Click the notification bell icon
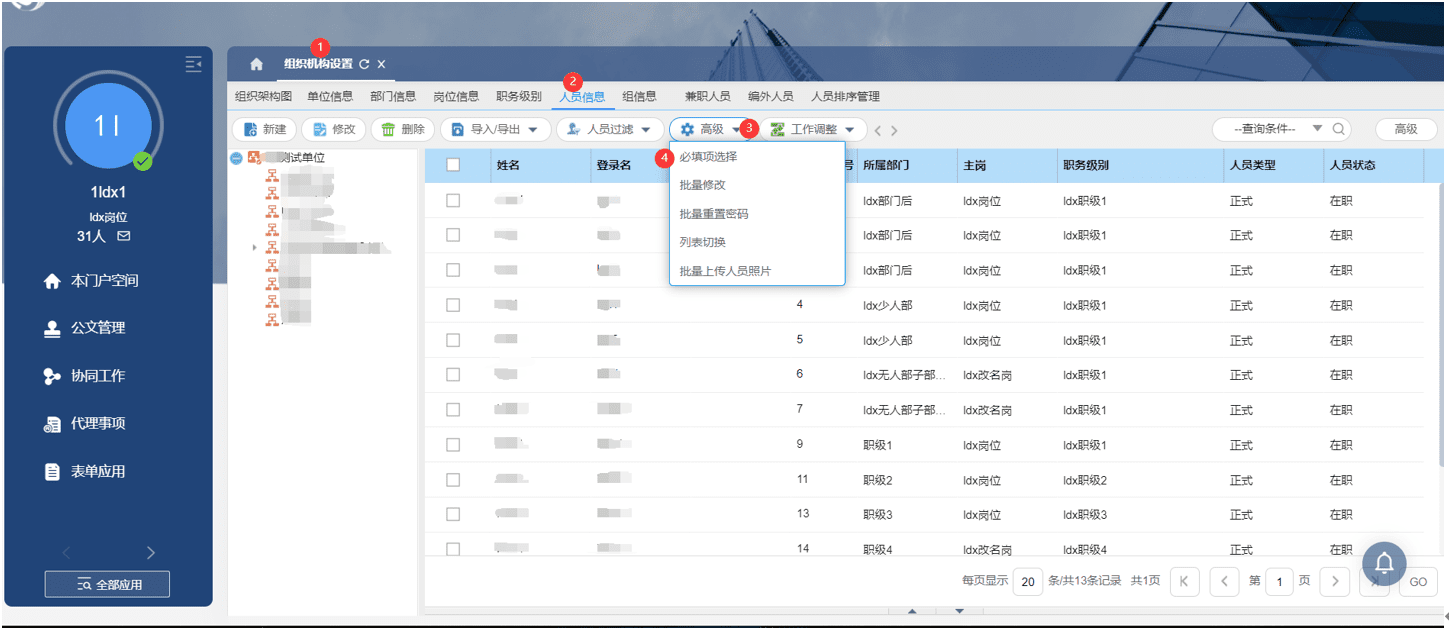 1384,562
